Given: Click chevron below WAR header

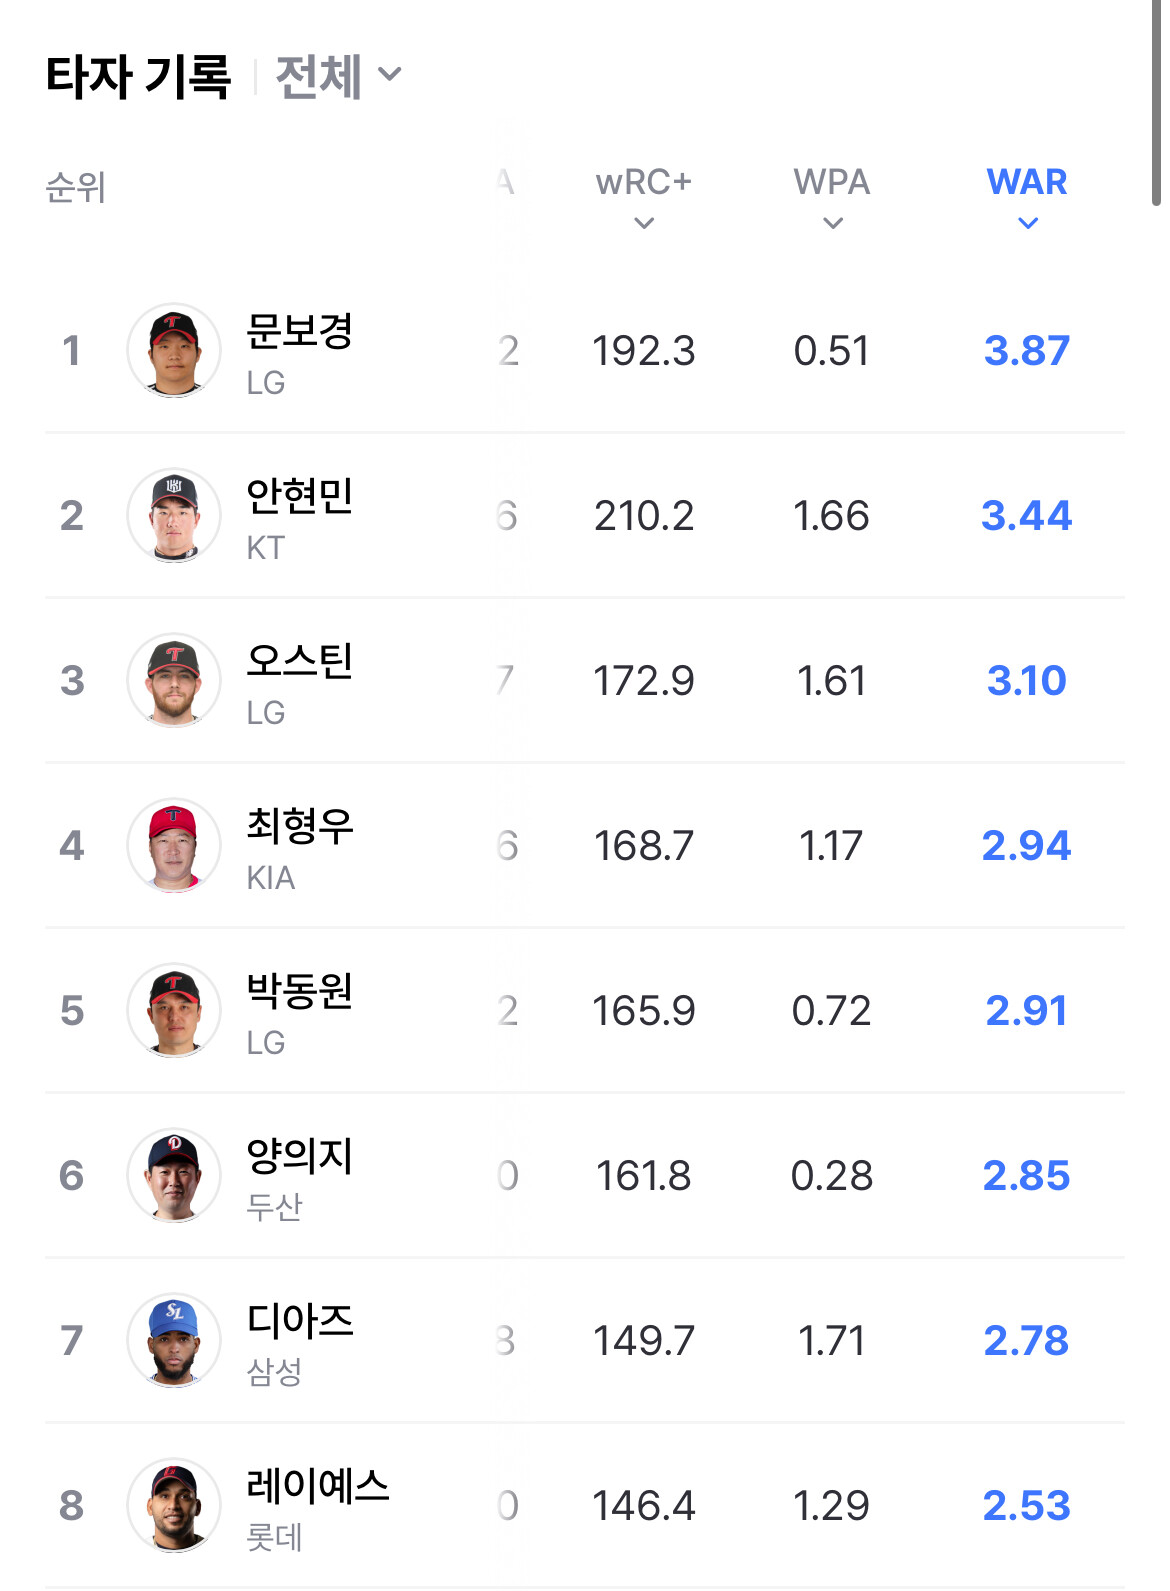Looking at the screenshot, I should [x=1028, y=224].
